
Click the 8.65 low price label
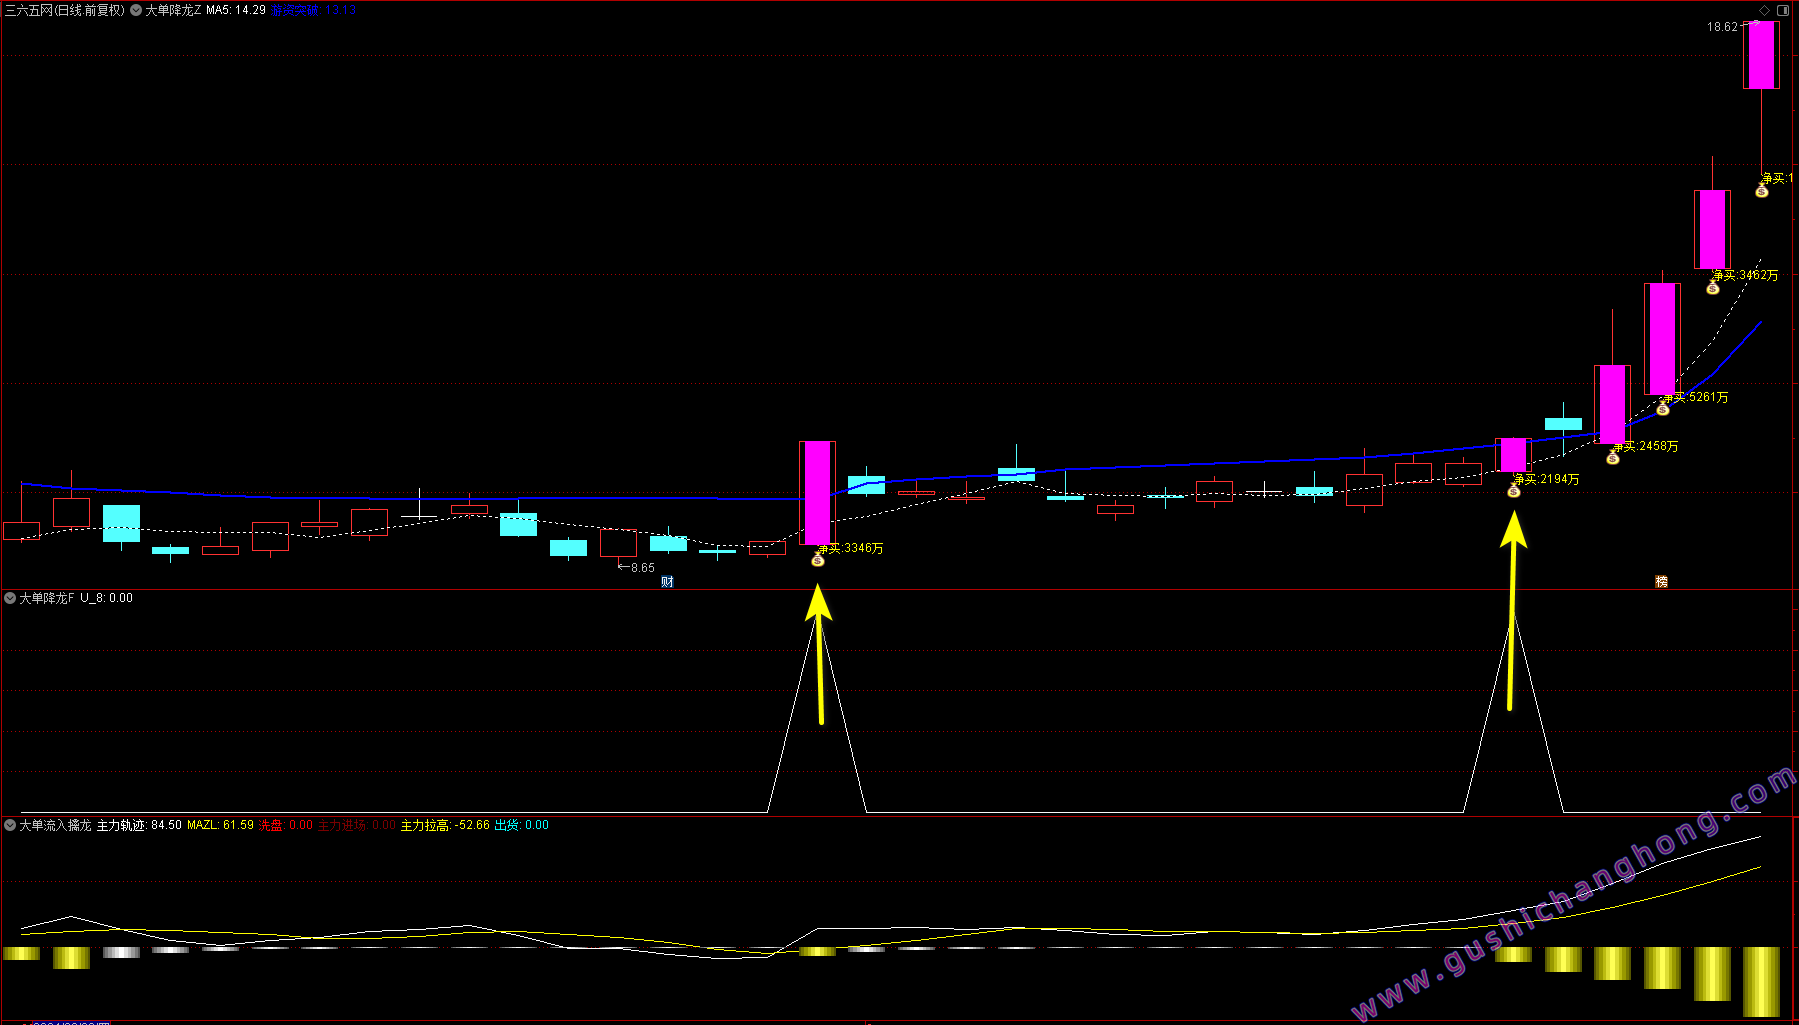click(642, 568)
